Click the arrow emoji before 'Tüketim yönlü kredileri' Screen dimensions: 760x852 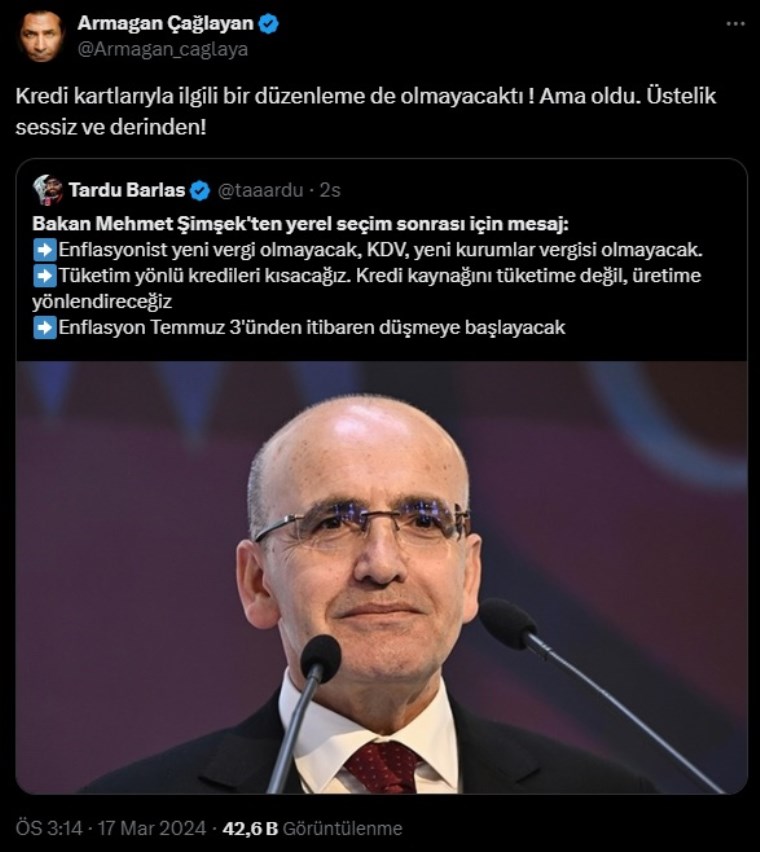tap(45, 276)
